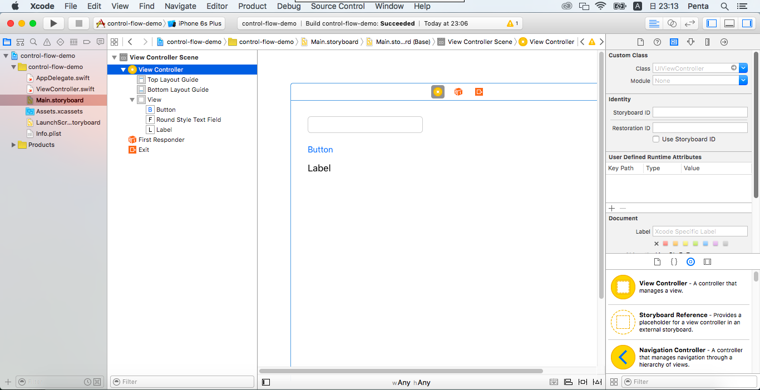Open the Align constraints menu
The width and height of the screenshot is (760, 390).
point(568,382)
